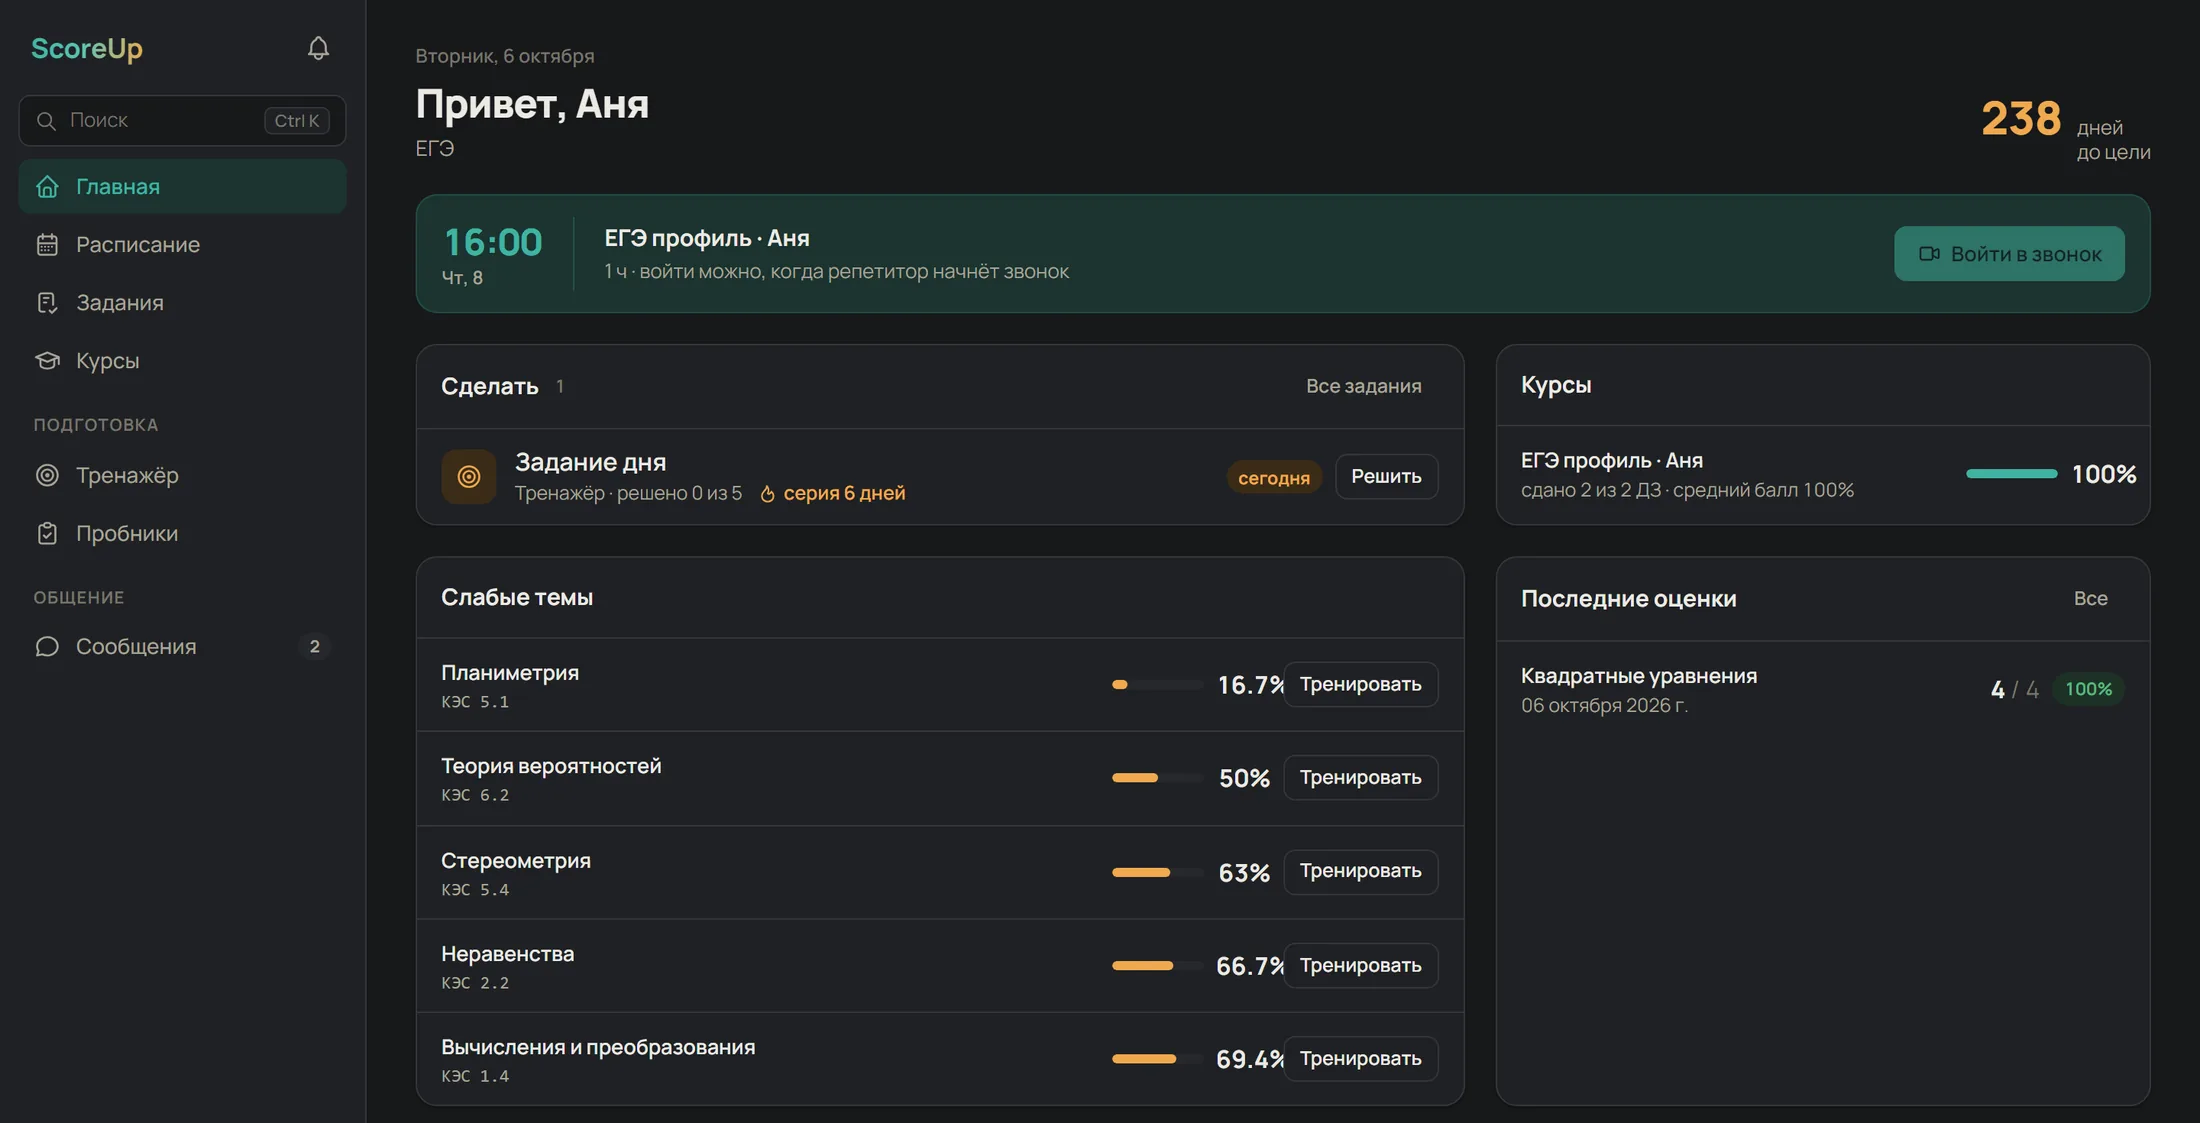Viewport: 2200px width, 1123px height.
Task: Click the сегодня badge
Action: tap(1274, 478)
